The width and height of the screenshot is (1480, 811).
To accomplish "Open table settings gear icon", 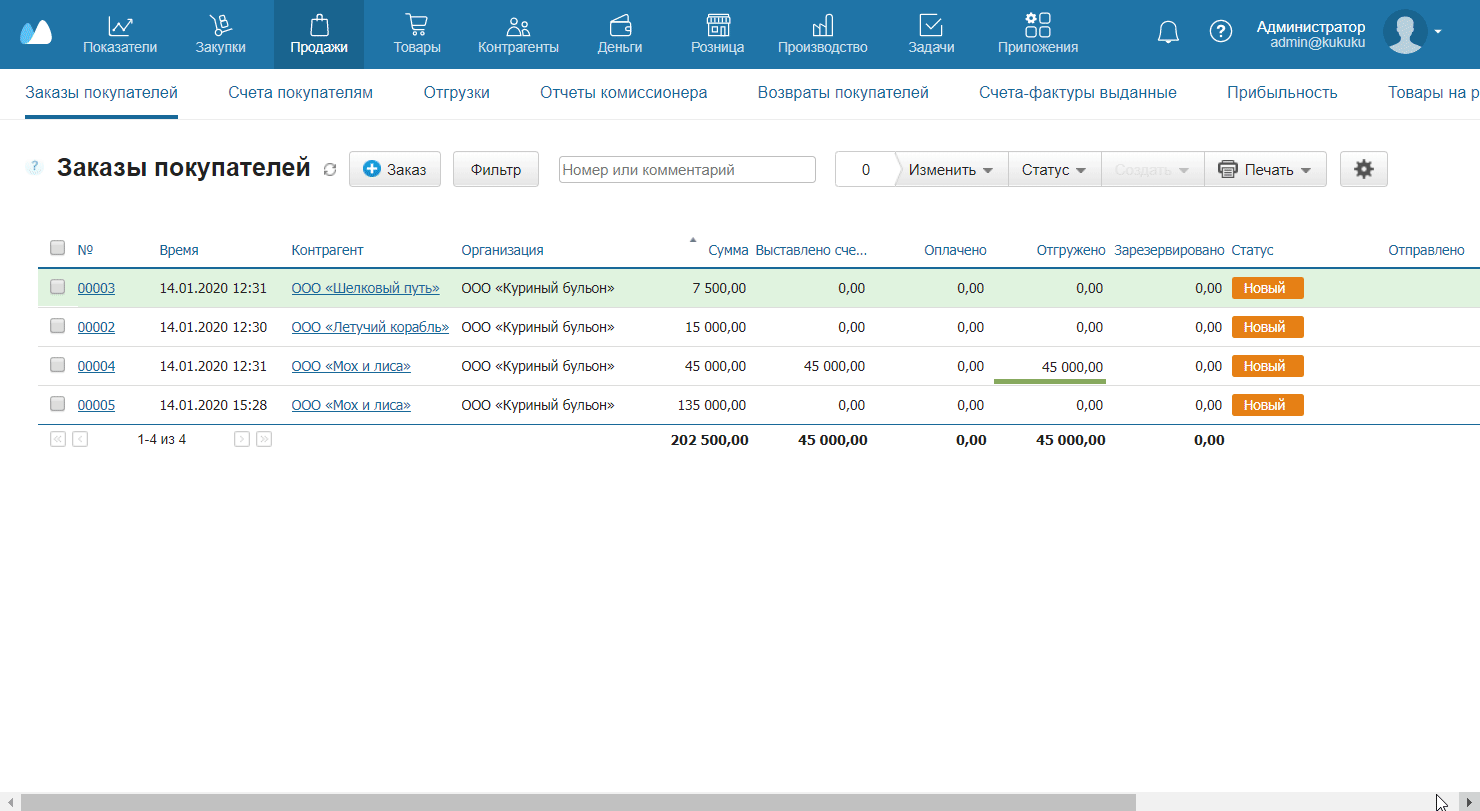I will click(x=1363, y=170).
